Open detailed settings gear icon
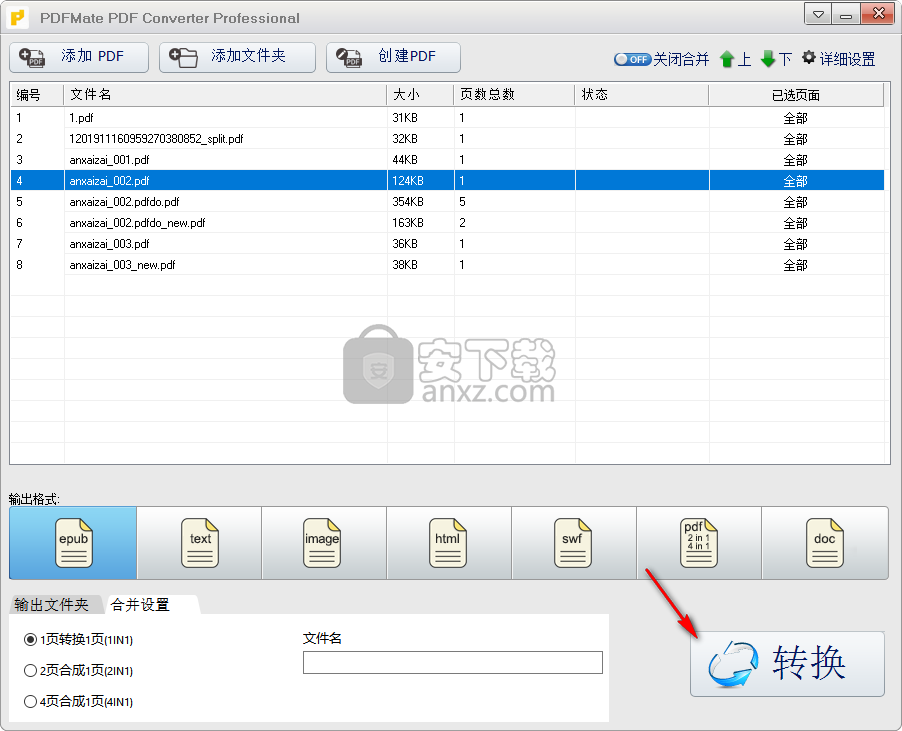The image size is (902, 731). (809, 58)
